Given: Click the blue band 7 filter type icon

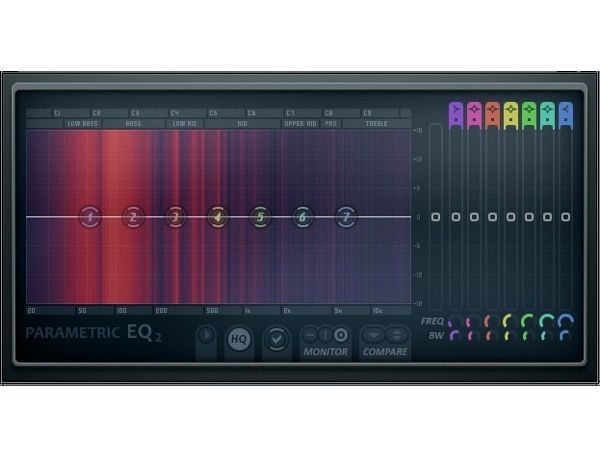Looking at the screenshot, I should tap(566, 113).
